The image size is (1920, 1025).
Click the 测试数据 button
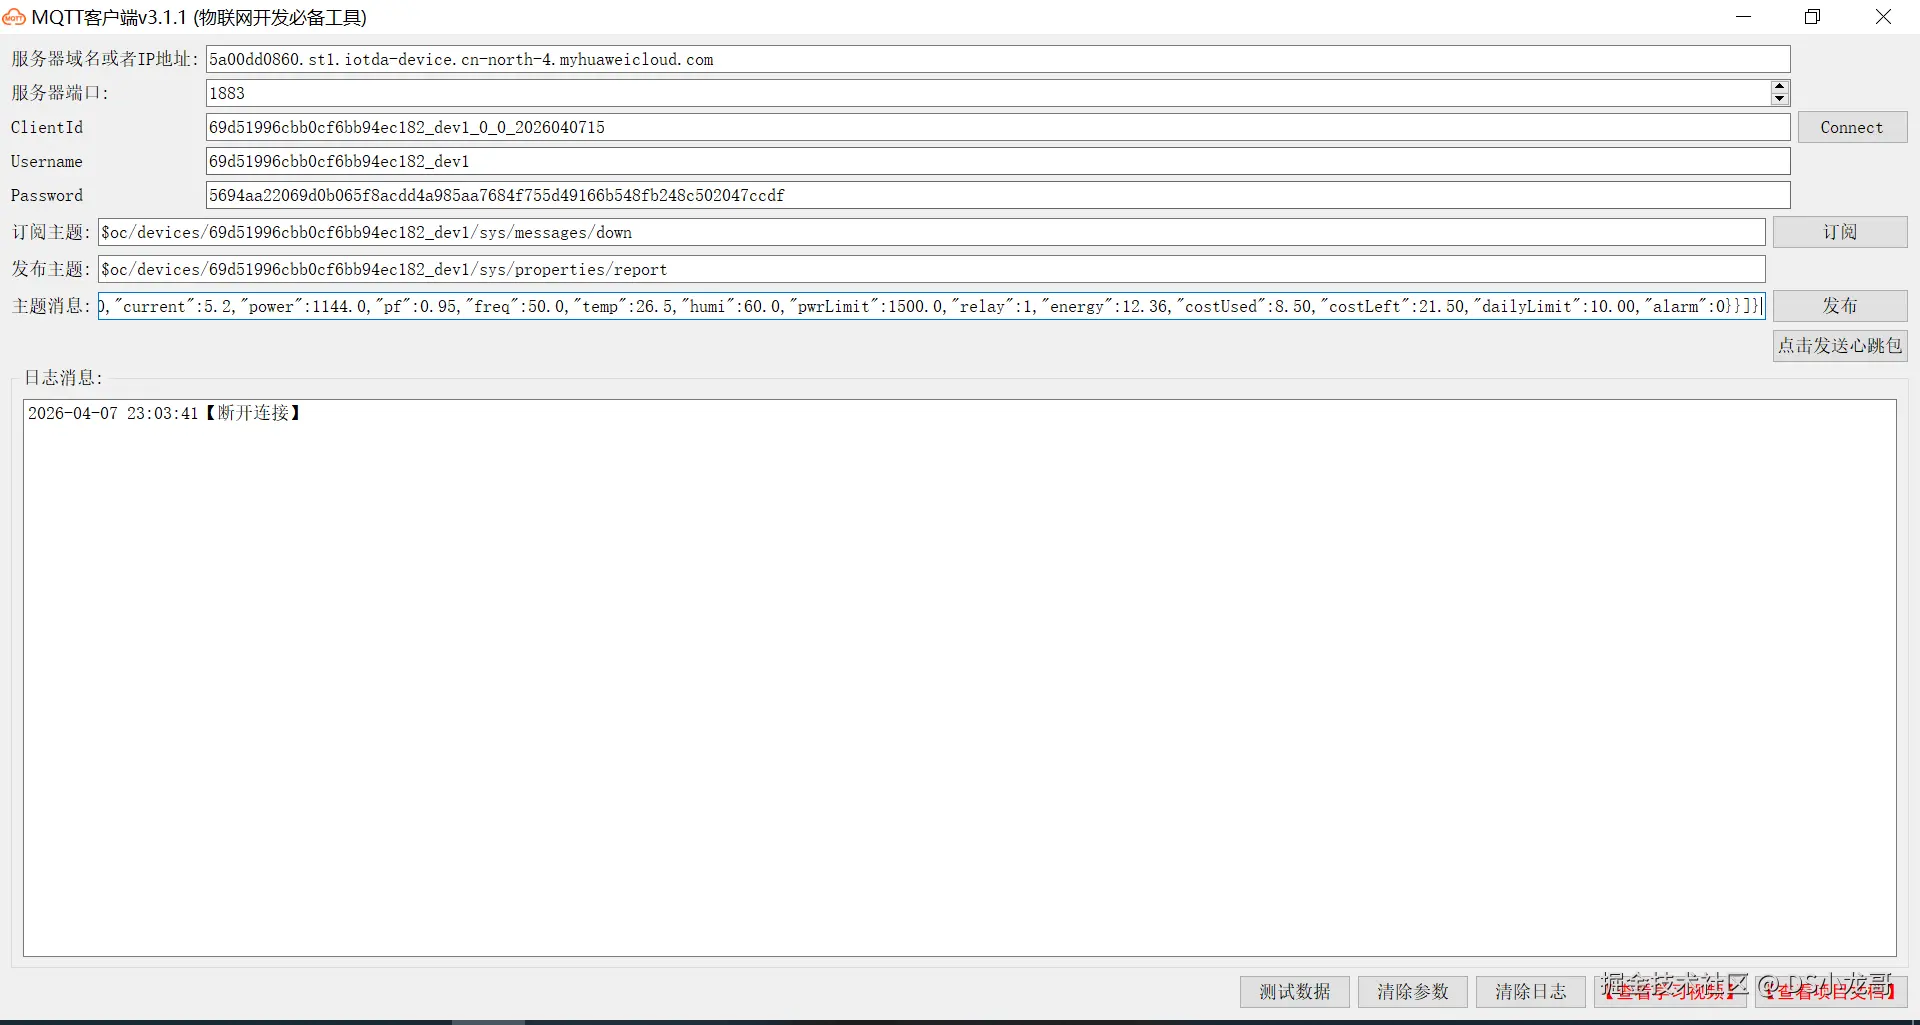pos(1295,991)
